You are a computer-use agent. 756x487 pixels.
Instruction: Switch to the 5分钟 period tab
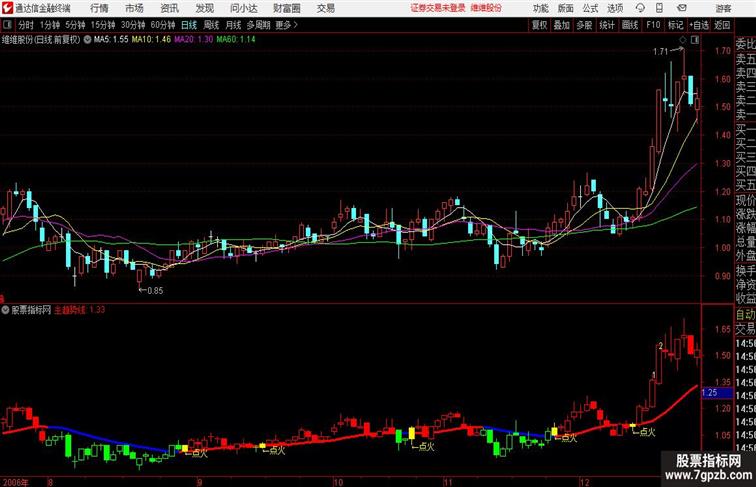pos(75,25)
